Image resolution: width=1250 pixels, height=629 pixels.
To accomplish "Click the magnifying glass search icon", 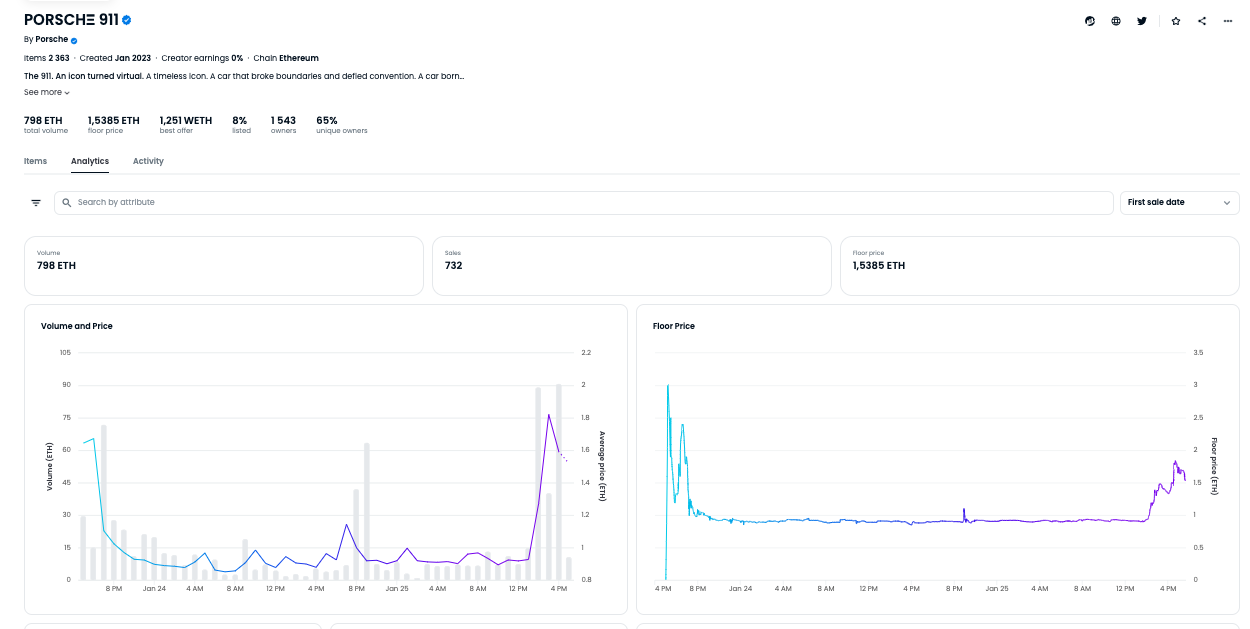I will pos(67,203).
